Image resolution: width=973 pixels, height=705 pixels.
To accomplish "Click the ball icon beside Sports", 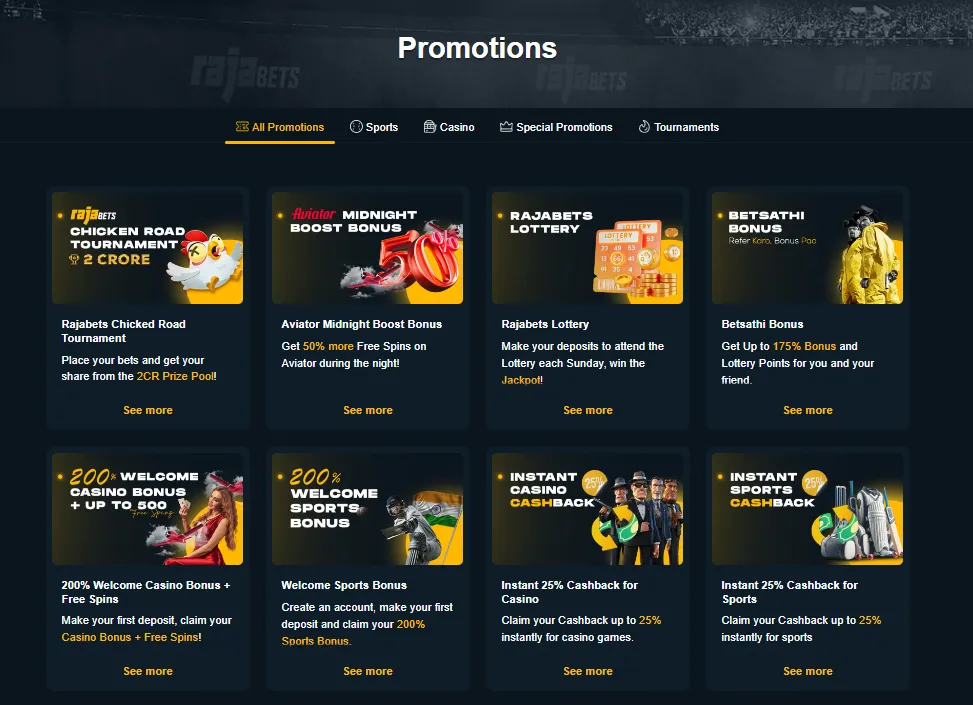I will [356, 127].
